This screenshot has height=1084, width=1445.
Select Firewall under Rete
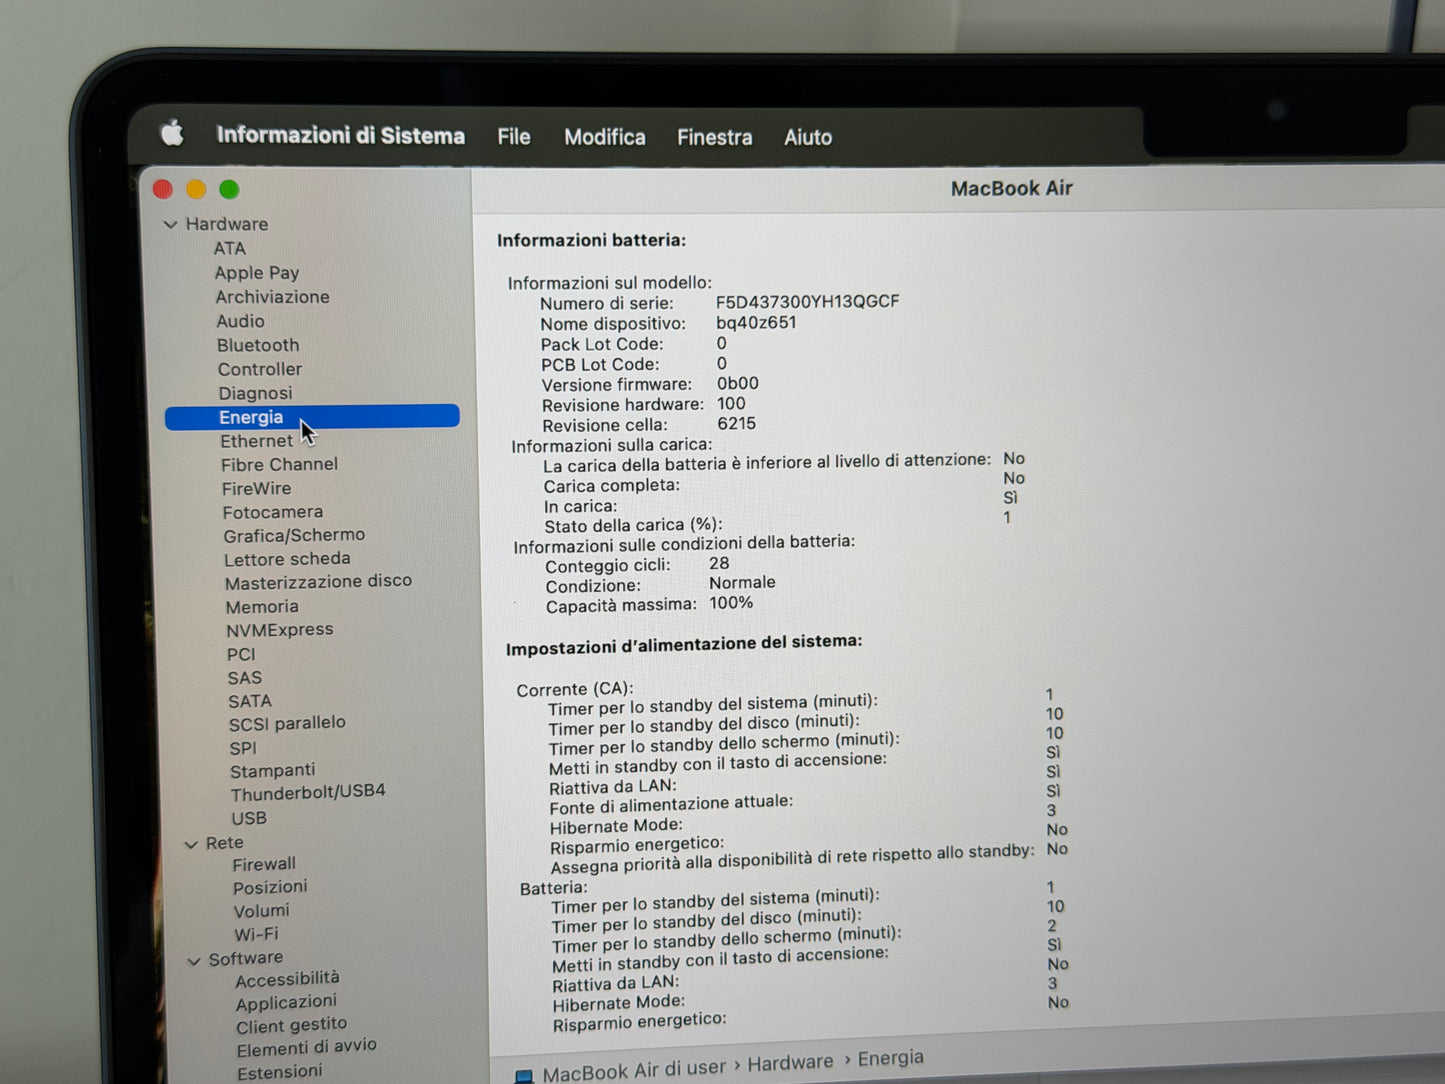point(264,864)
